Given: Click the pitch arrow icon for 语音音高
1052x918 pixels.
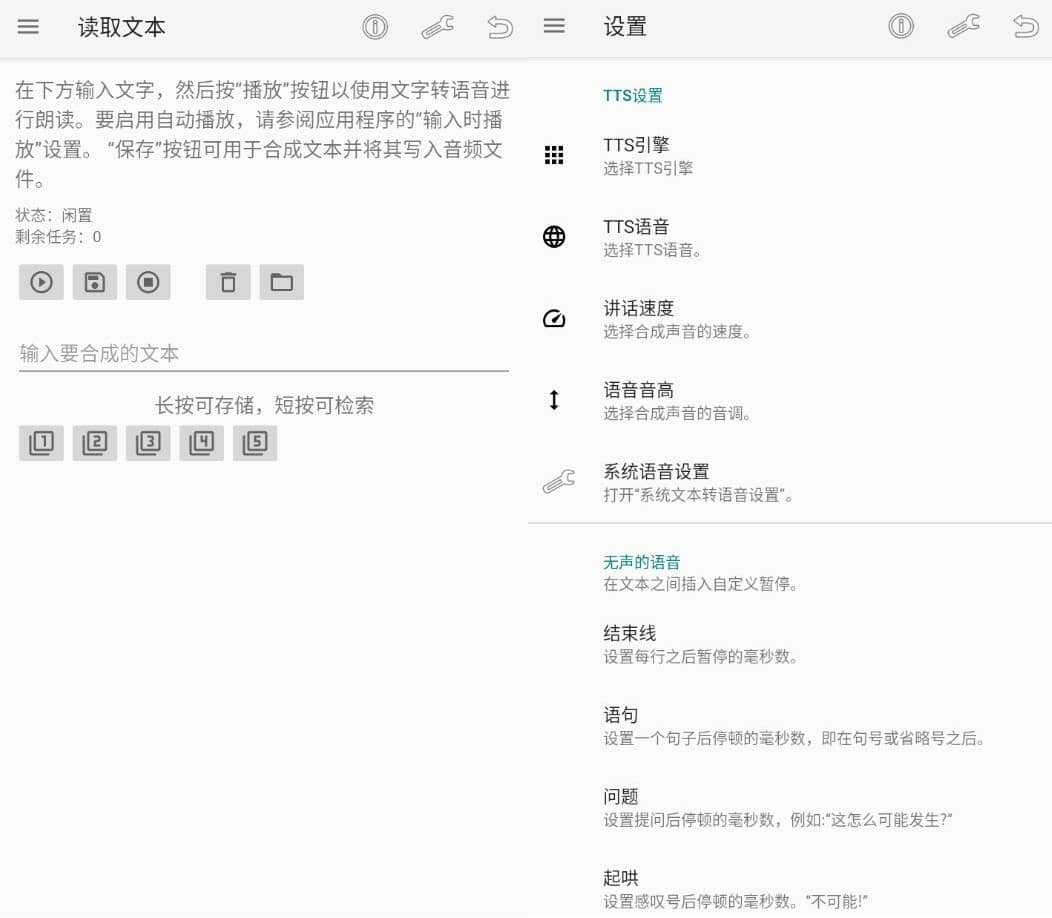Looking at the screenshot, I should coord(555,400).
